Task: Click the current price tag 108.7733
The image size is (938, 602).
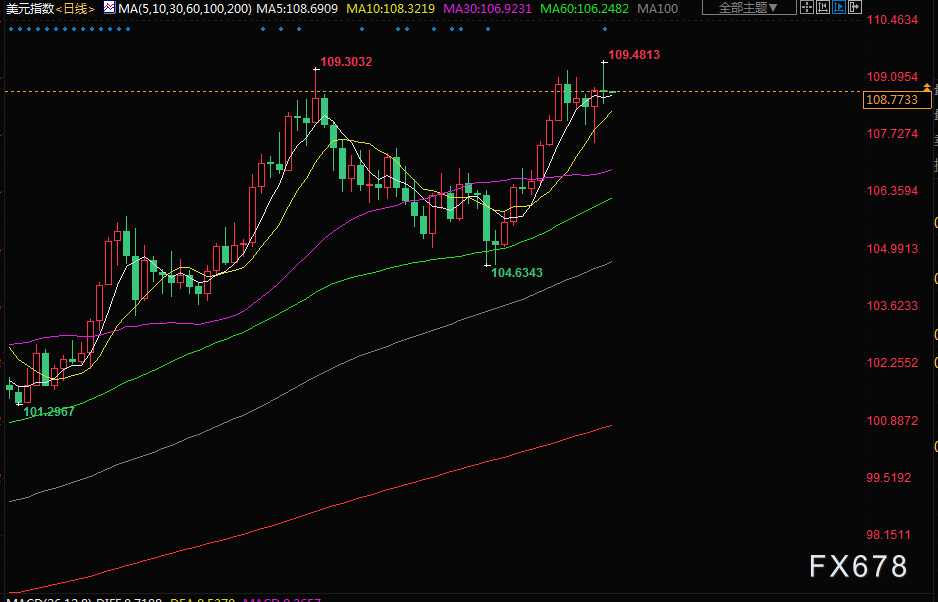Action: (892, 100)
